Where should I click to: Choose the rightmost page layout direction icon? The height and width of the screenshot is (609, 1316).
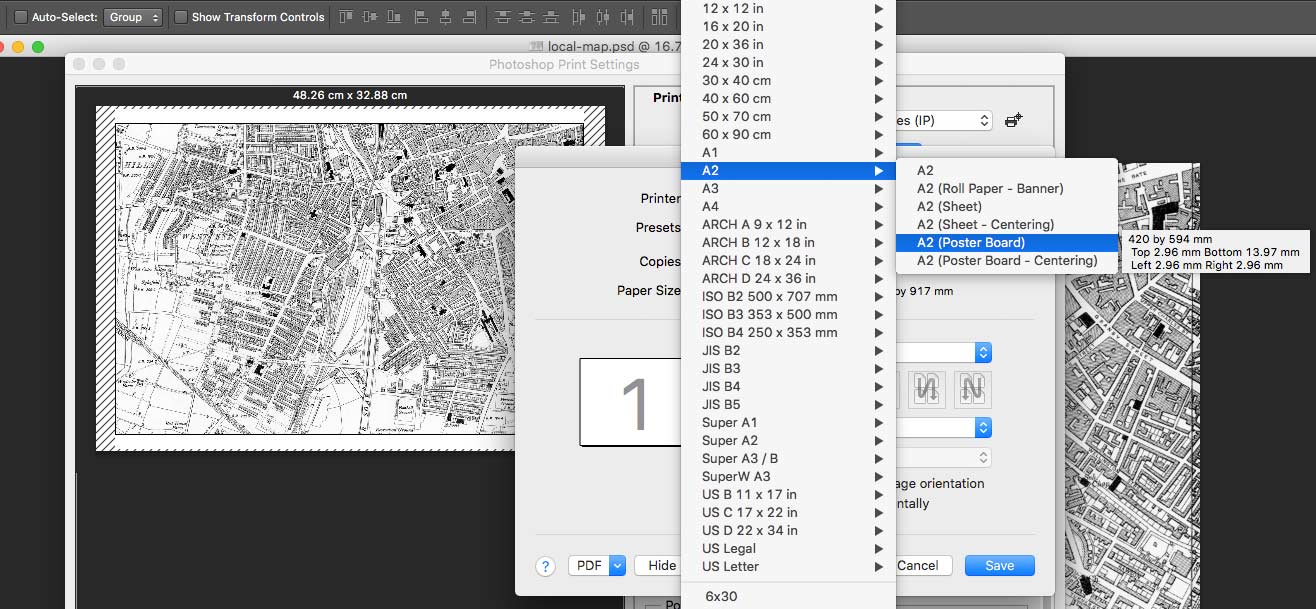(972, 389)
